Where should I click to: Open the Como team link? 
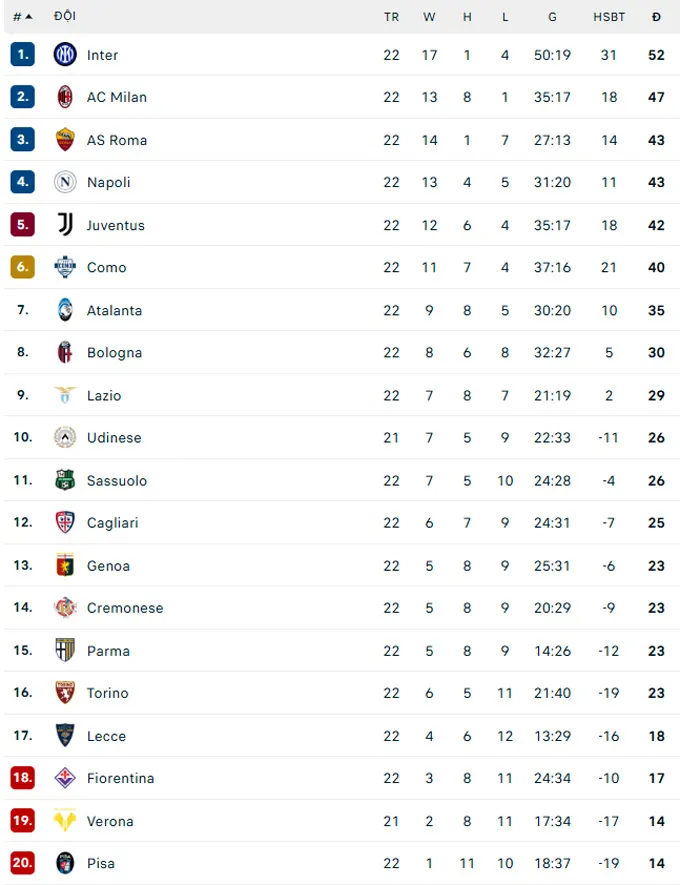click(106, 267)
